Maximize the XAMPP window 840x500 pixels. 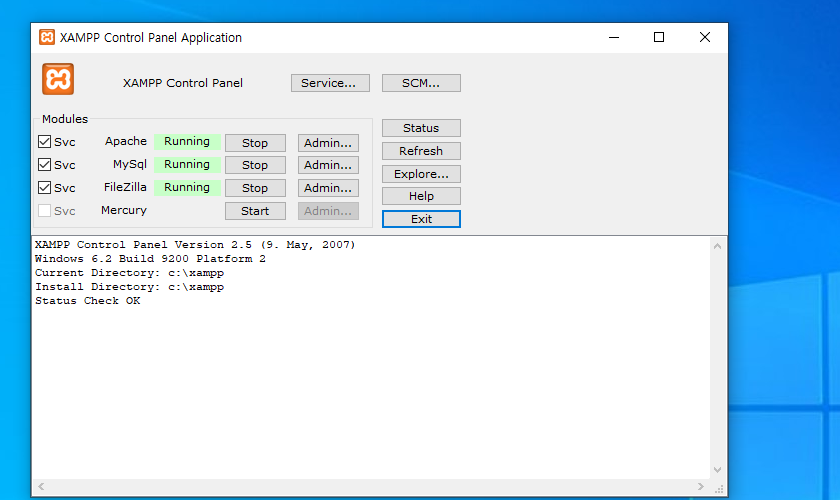pos(659,37)
